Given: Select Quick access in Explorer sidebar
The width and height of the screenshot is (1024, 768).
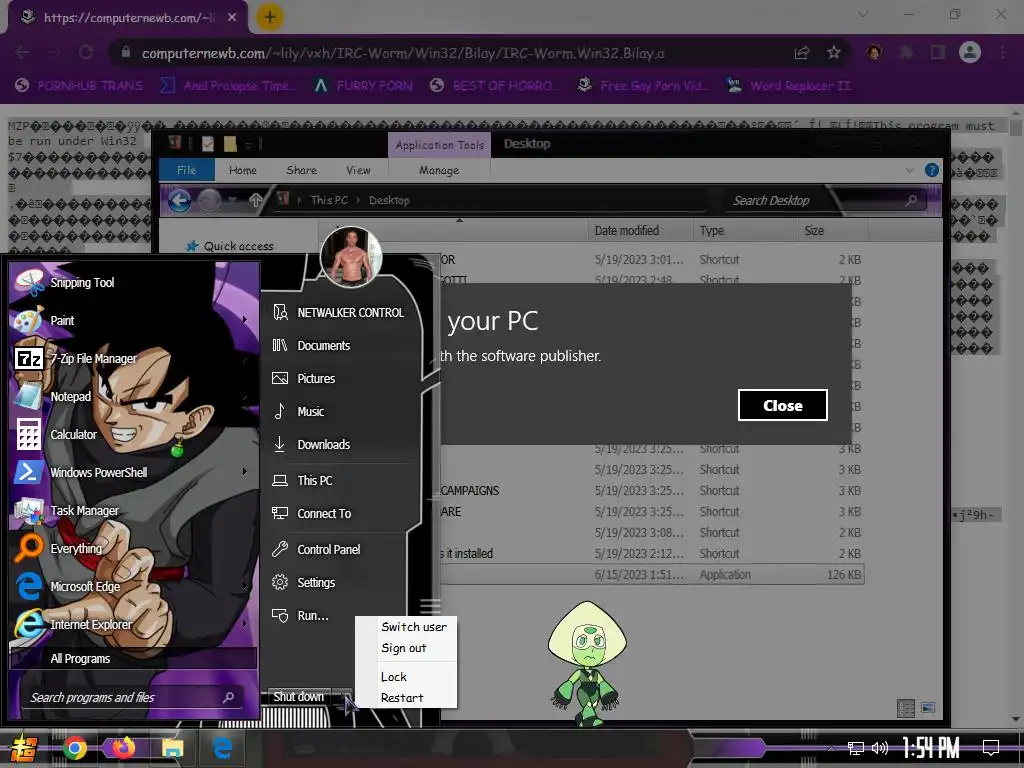Looking at the screenshot, I should pyautogui.click(x=230, y=246).
